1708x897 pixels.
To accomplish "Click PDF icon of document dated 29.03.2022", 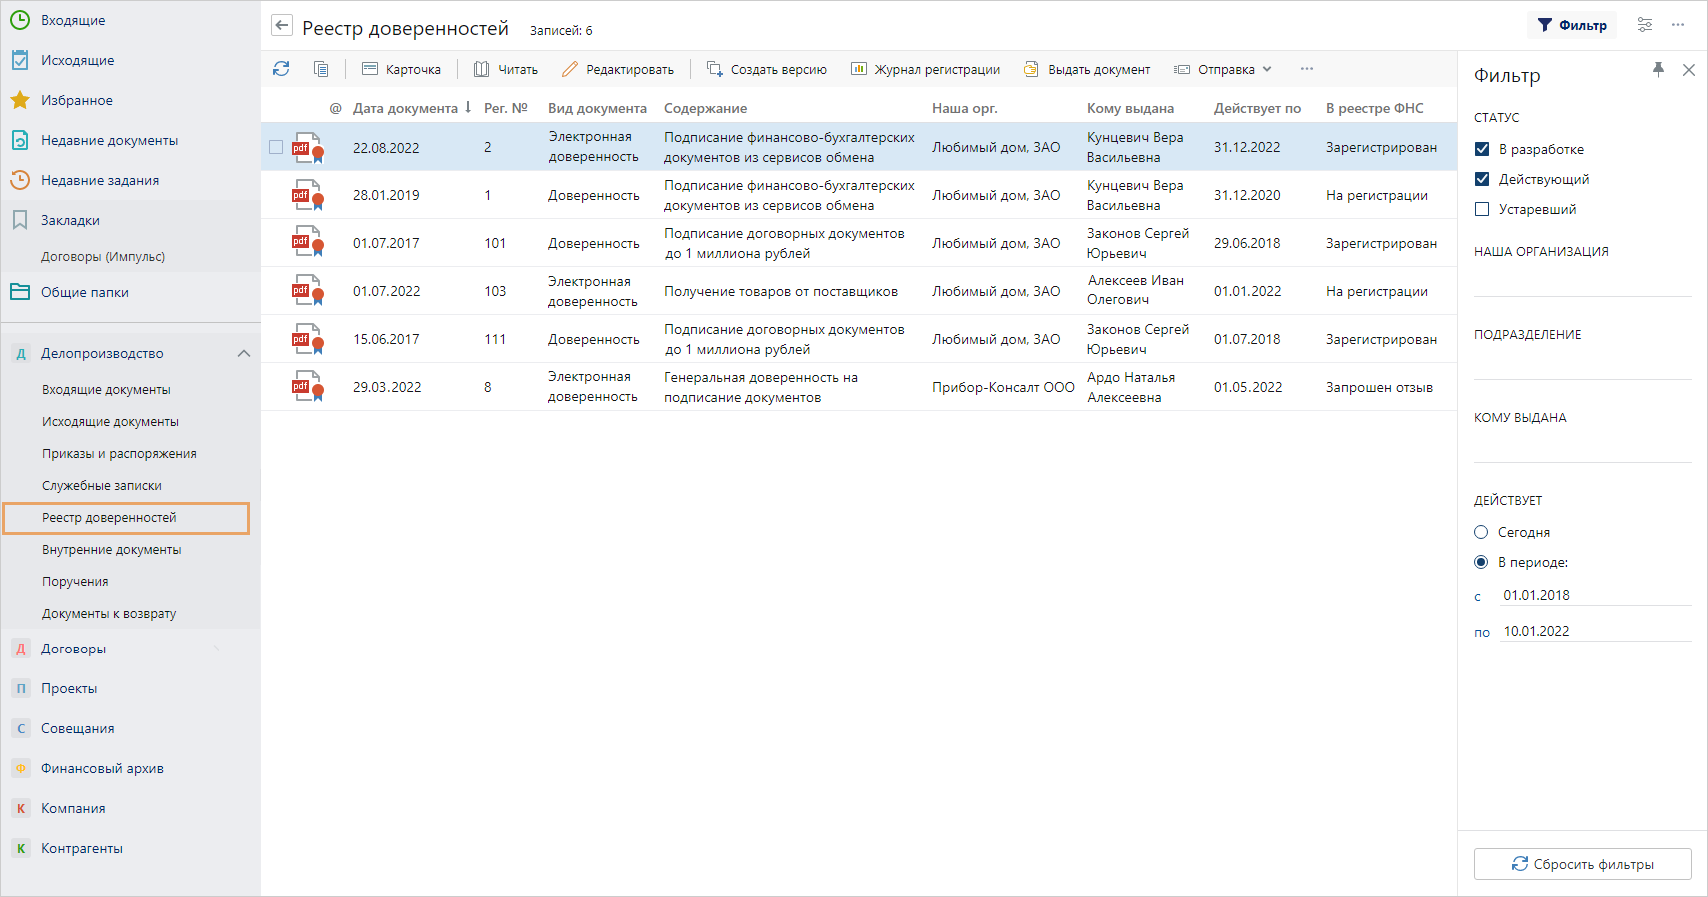I will [307, 387].
